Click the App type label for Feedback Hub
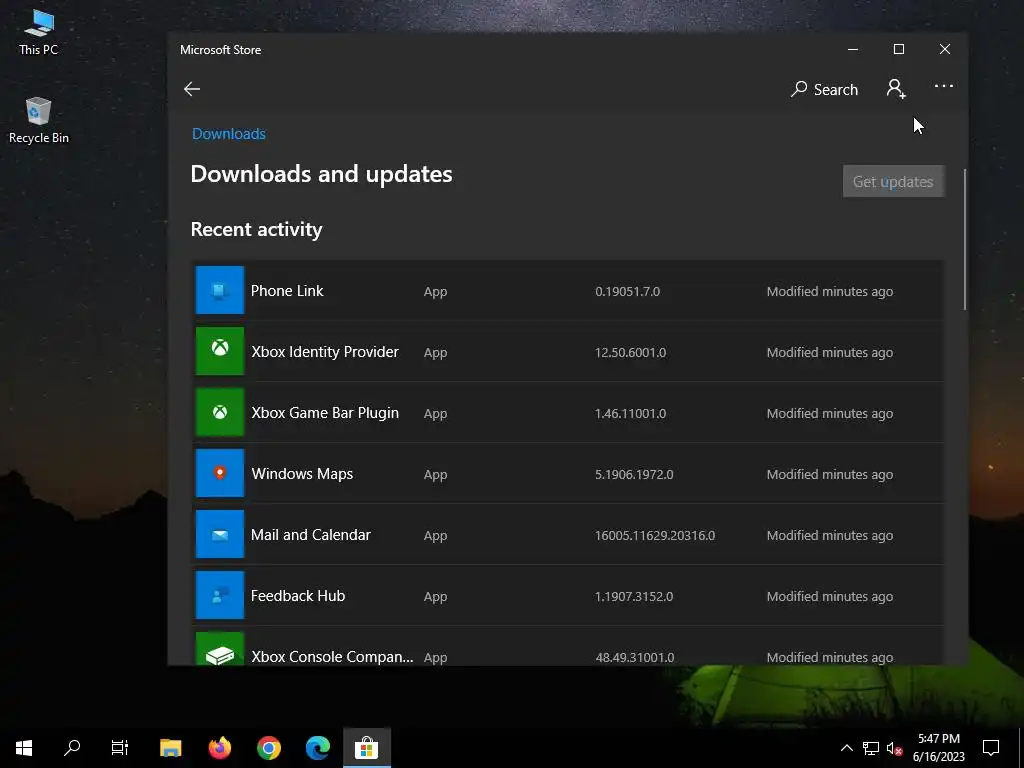 click(x=436, y=597)
